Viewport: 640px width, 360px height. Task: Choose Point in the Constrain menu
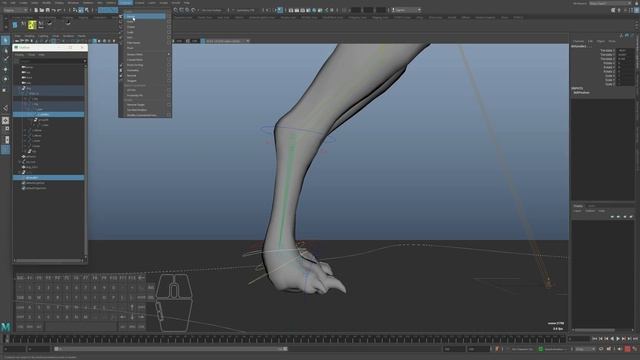tap(130, 22)
